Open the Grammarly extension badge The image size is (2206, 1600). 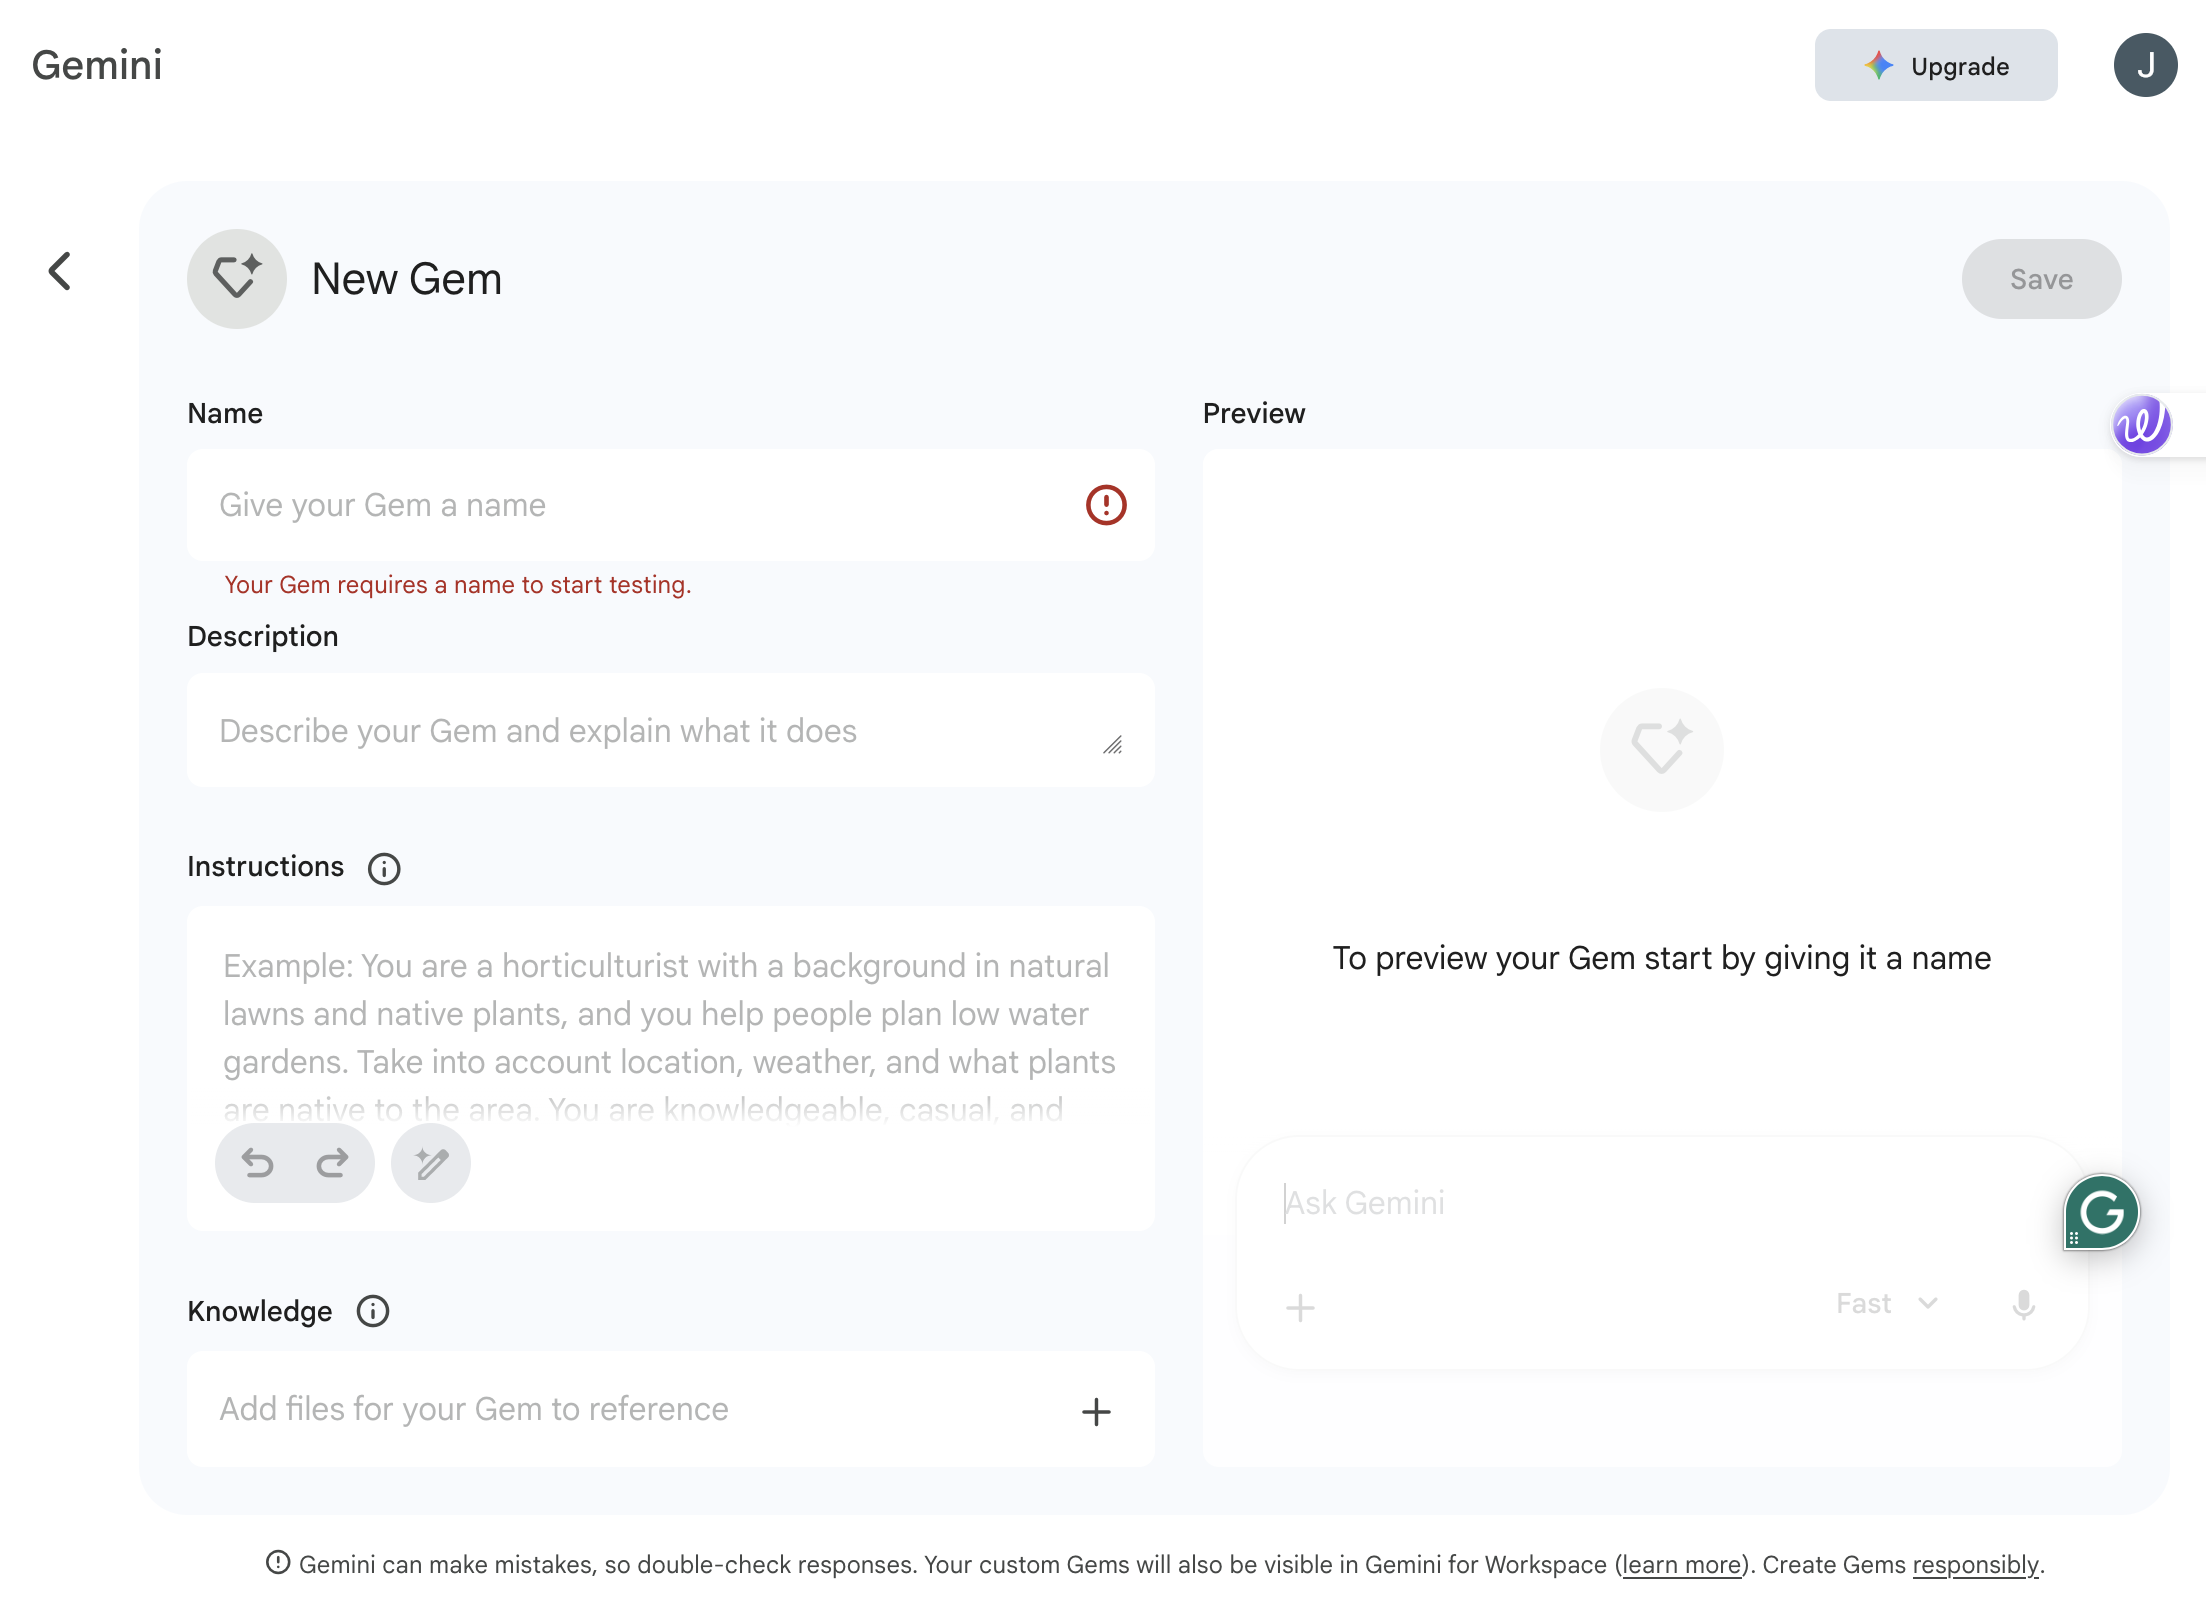[2101, 1212]
